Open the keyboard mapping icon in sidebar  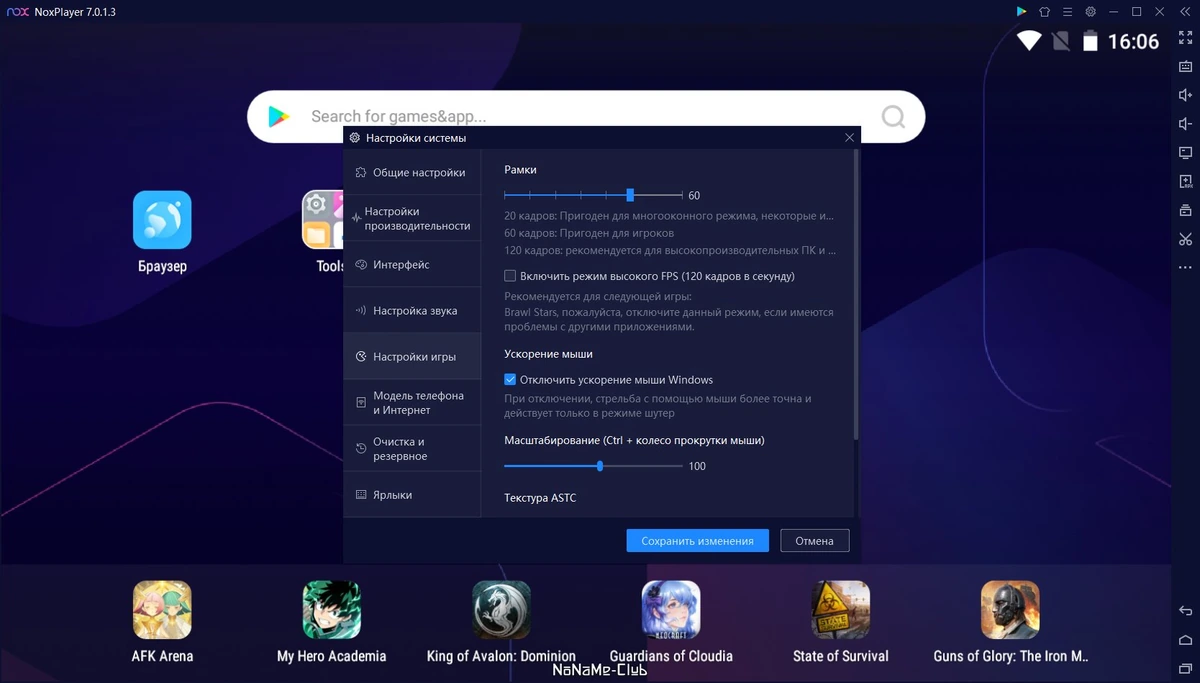[1185, 67]
